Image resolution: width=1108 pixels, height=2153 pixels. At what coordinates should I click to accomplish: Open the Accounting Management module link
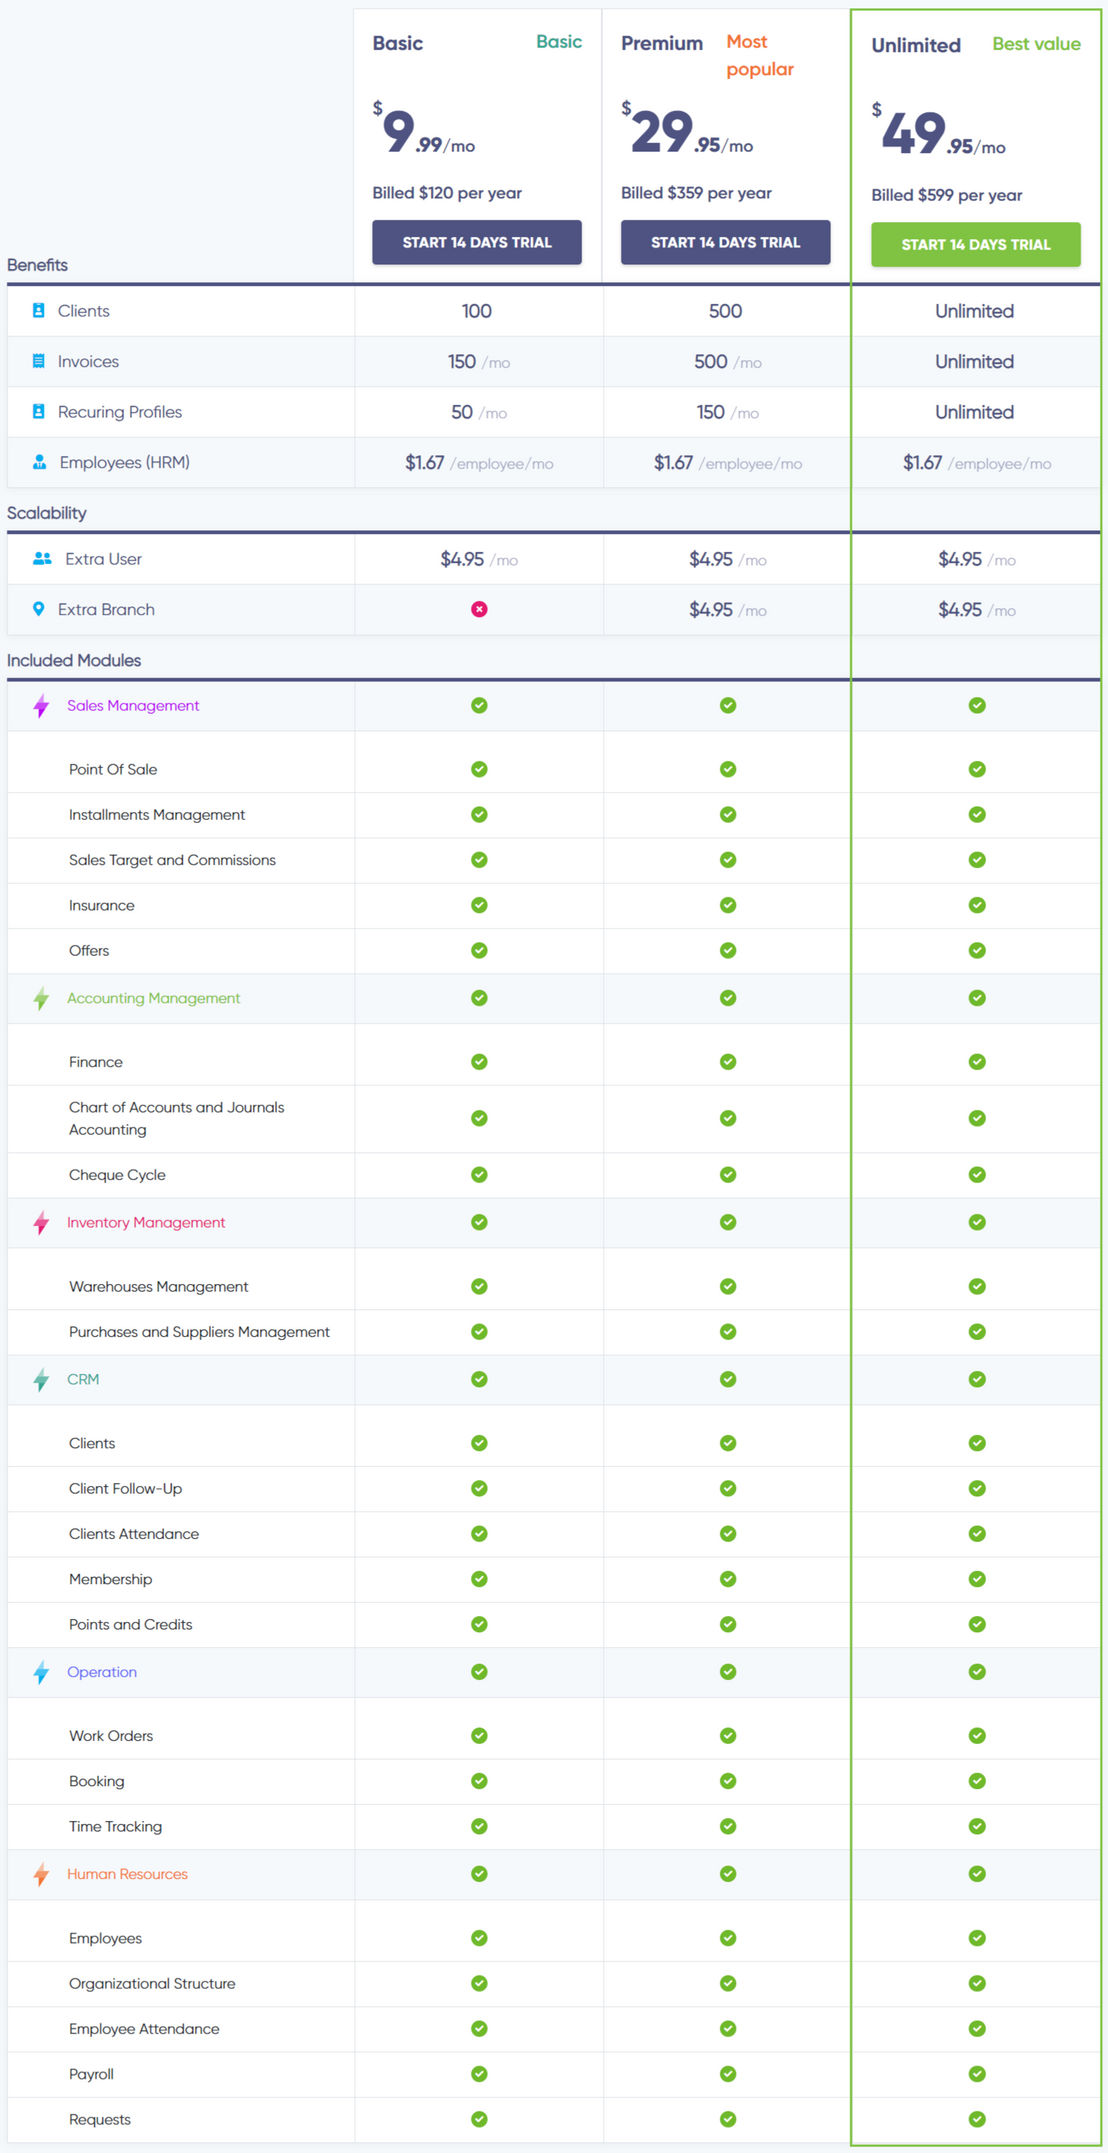click(154, 998)
